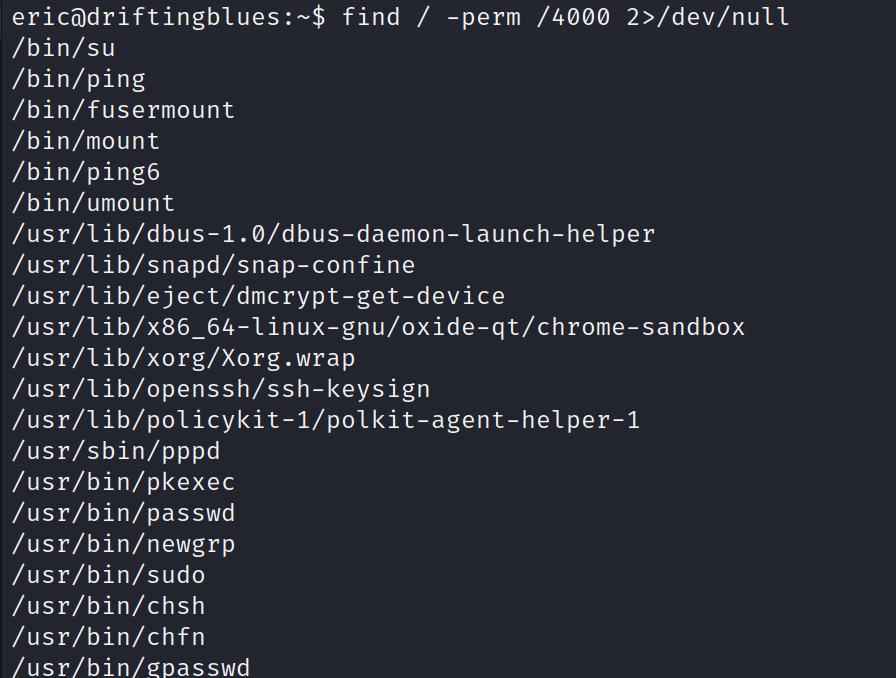Click the /bin/umount path
The image size is (896, 678).
pyautogui.click(x=93, y=203)
